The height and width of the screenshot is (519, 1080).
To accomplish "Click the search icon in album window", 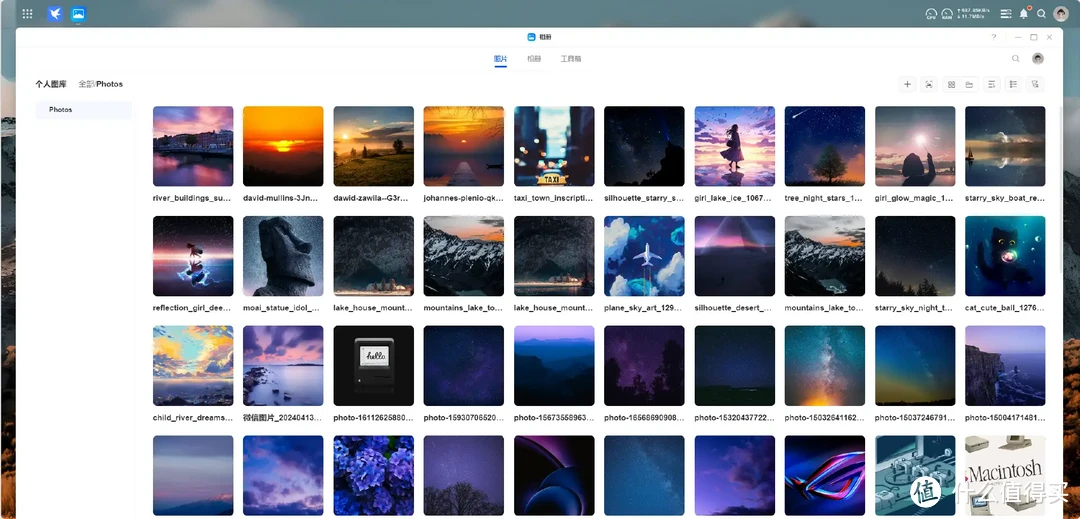I will 1016,59.
